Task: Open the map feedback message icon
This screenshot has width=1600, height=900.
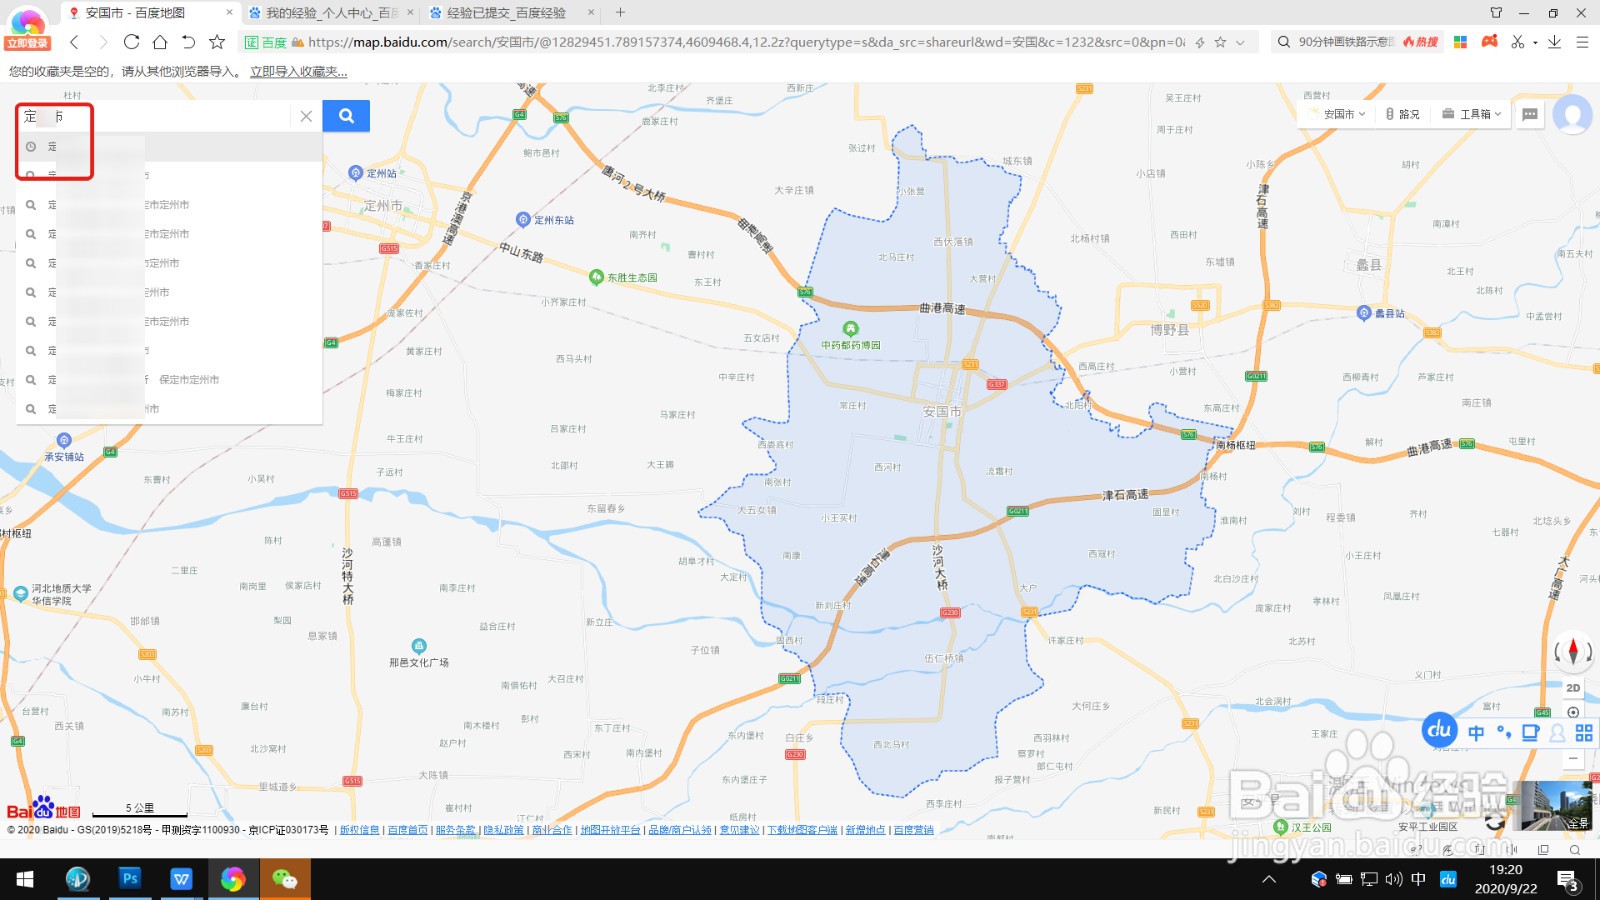Action: [x=1530, y=114]
